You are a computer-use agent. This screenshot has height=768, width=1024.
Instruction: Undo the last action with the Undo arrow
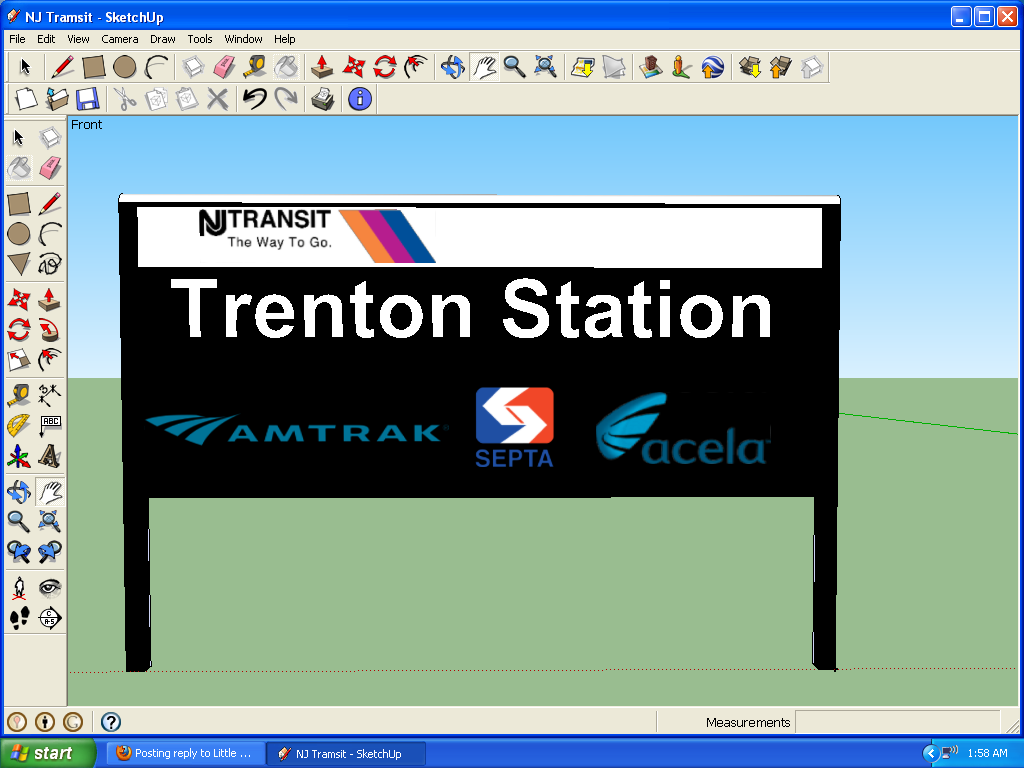255,99
